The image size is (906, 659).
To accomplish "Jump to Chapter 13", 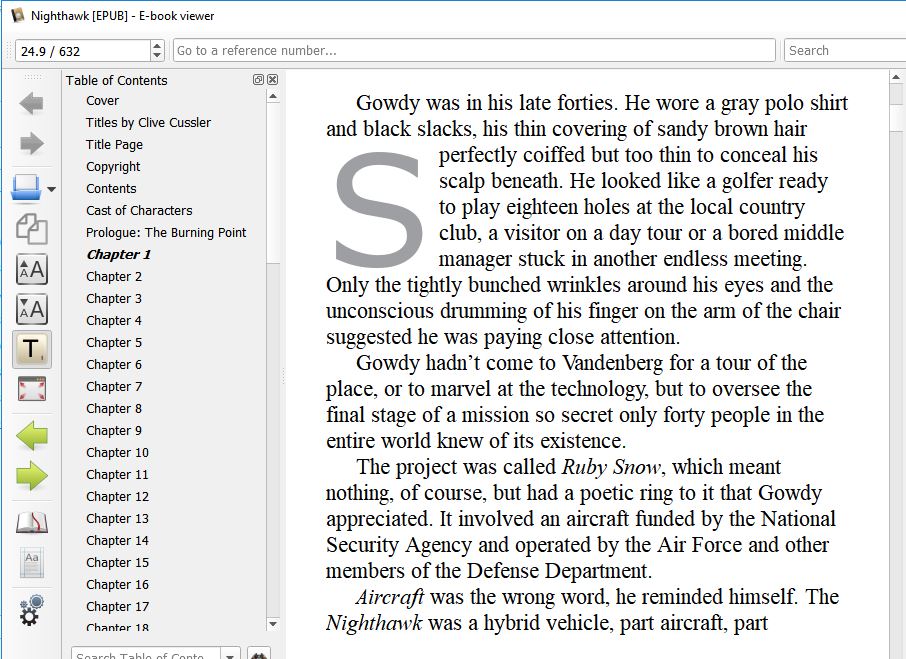I will tap(117, 518).
